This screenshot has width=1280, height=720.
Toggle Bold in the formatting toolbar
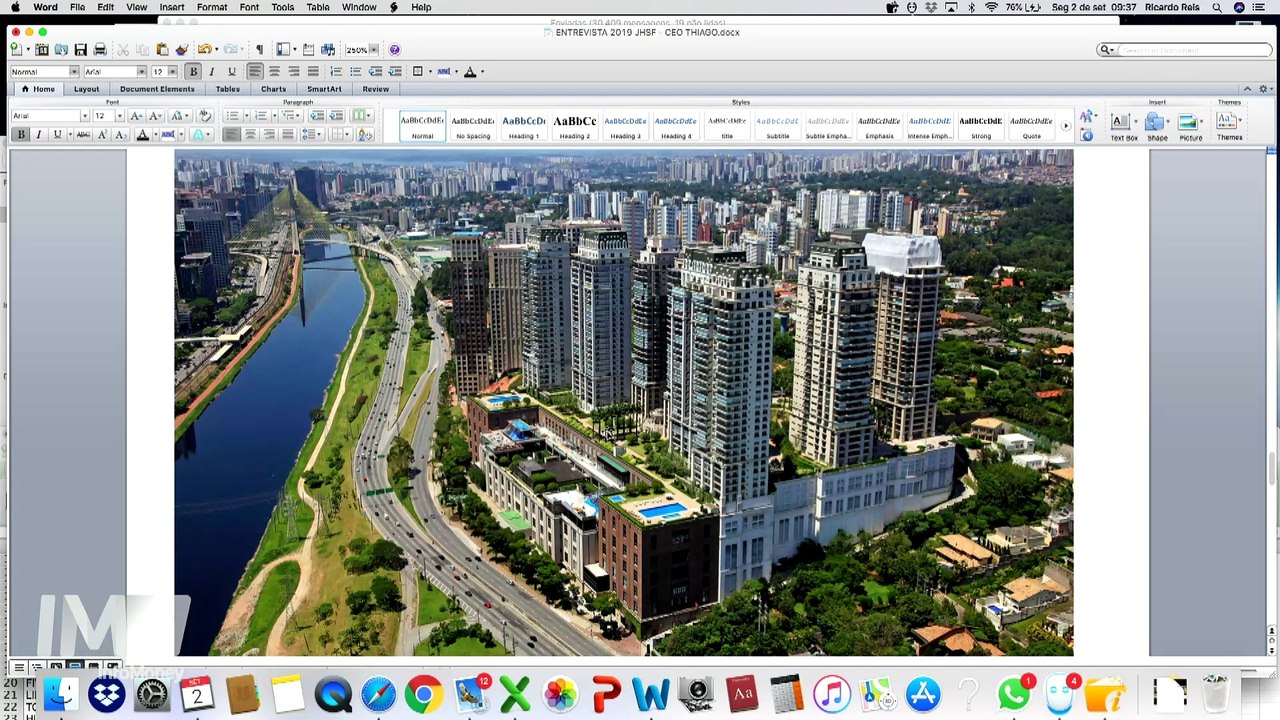click(193, 72)
